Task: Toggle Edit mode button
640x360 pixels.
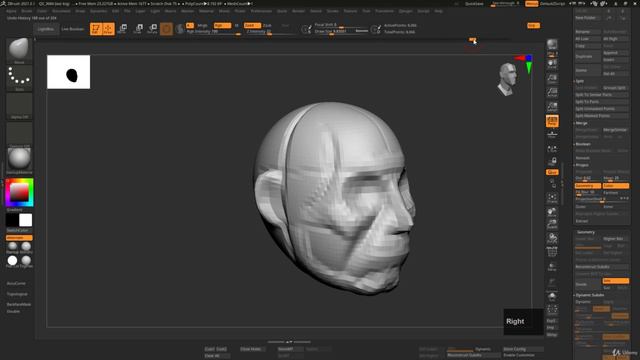Action: (x=96, y=29)
